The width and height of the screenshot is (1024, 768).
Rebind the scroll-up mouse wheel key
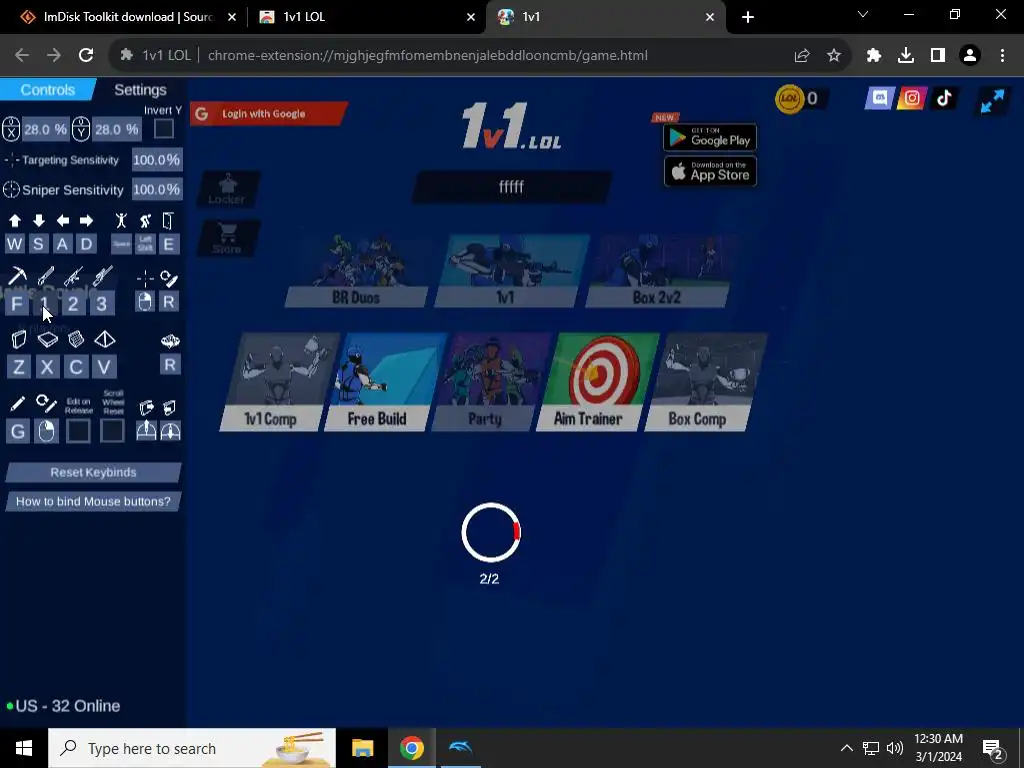(x=146, y=431)
